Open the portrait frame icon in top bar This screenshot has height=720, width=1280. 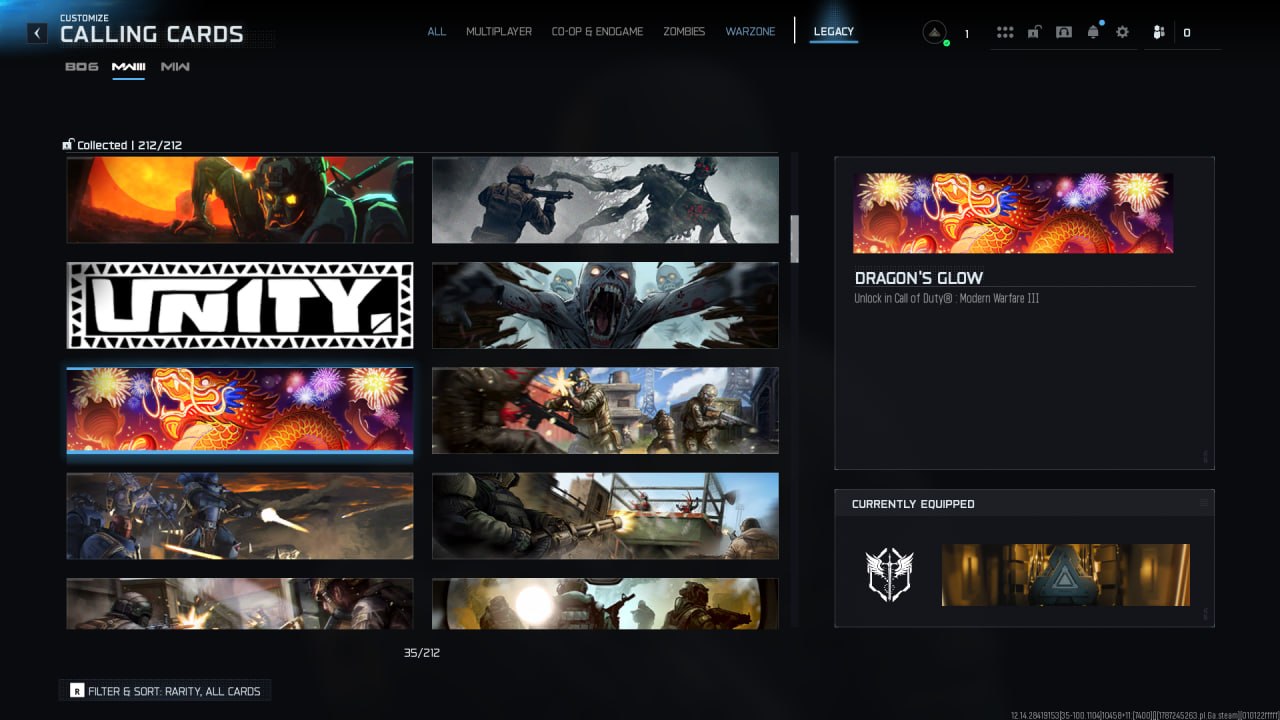[1064, 32]
